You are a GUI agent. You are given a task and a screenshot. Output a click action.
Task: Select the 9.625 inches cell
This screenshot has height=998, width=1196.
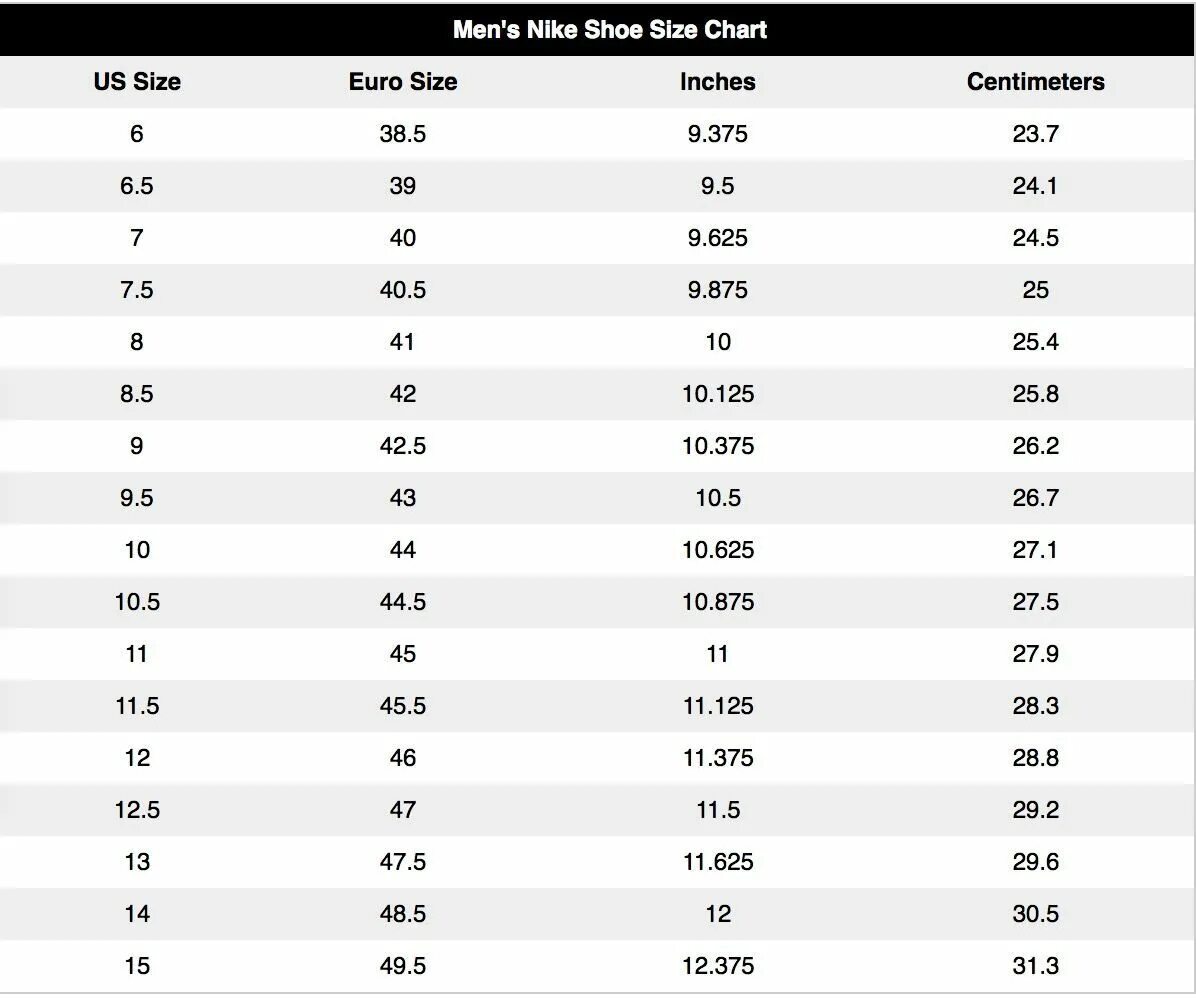(718, 238)
